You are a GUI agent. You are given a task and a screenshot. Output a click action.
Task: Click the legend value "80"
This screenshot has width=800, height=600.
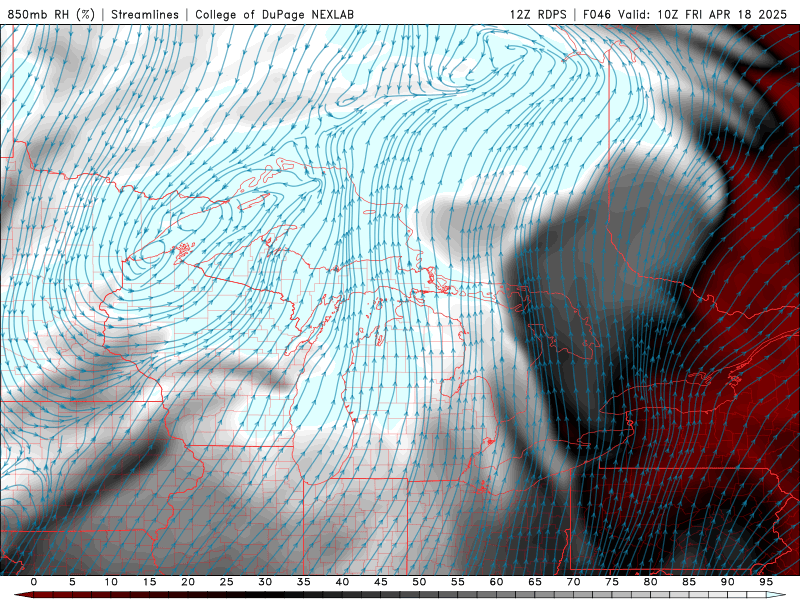pyautogui.click(x=651, y=582)
